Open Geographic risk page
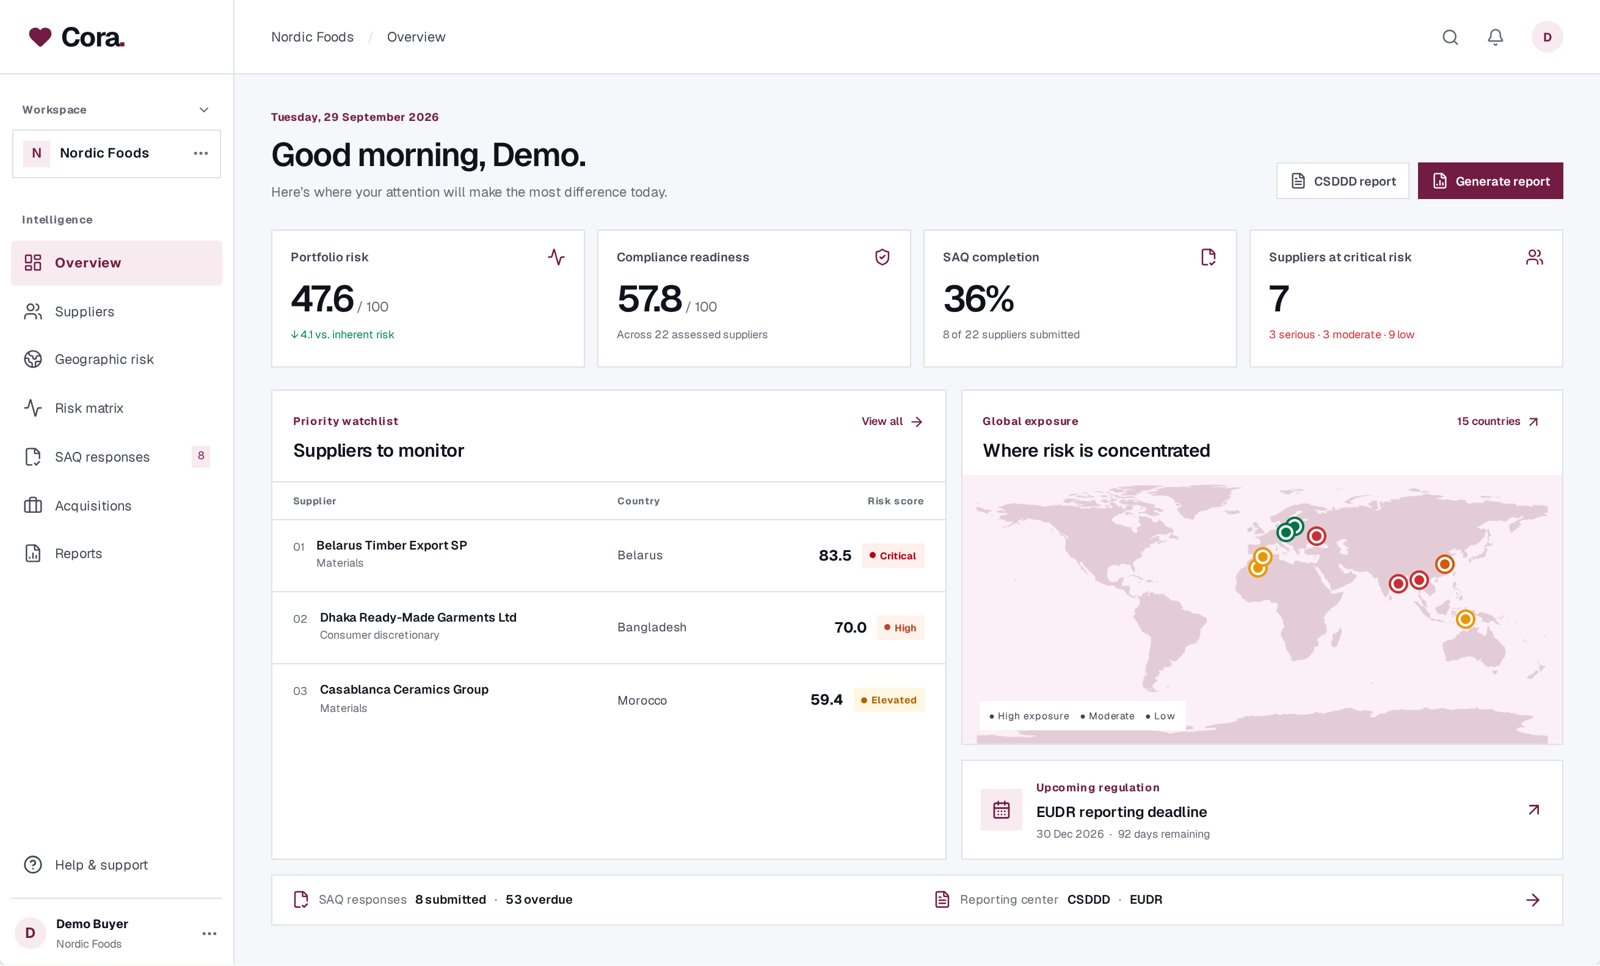This screenshot has width=1600, height=966. tap(117, 360)
